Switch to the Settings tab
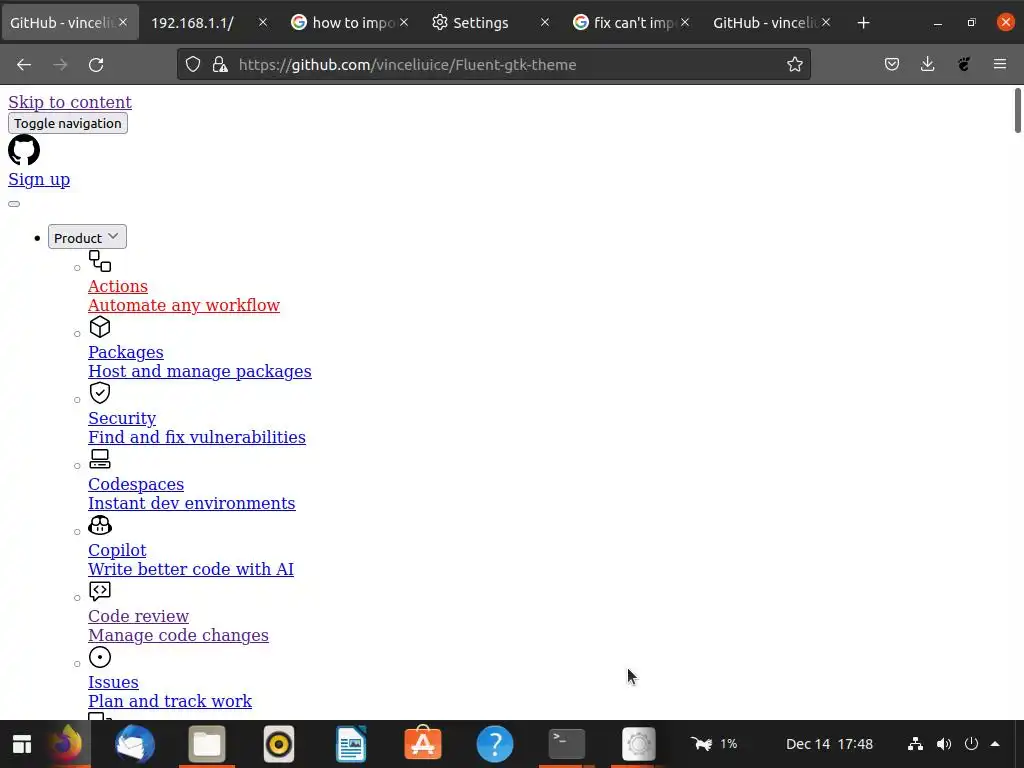Screen dimensions: 1024x768 click(491, 23)
